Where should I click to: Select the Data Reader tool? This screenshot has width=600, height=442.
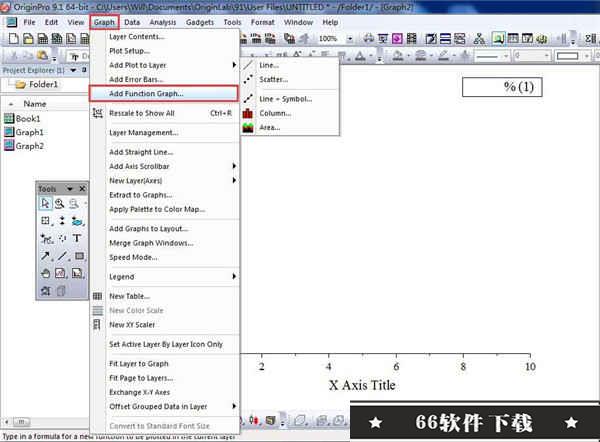coord(62,221)
